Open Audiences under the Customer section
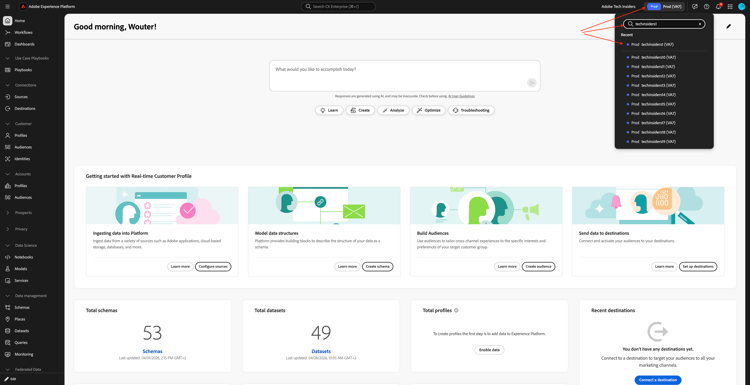This screenshot has width=750, height=385. click(23, 147)
